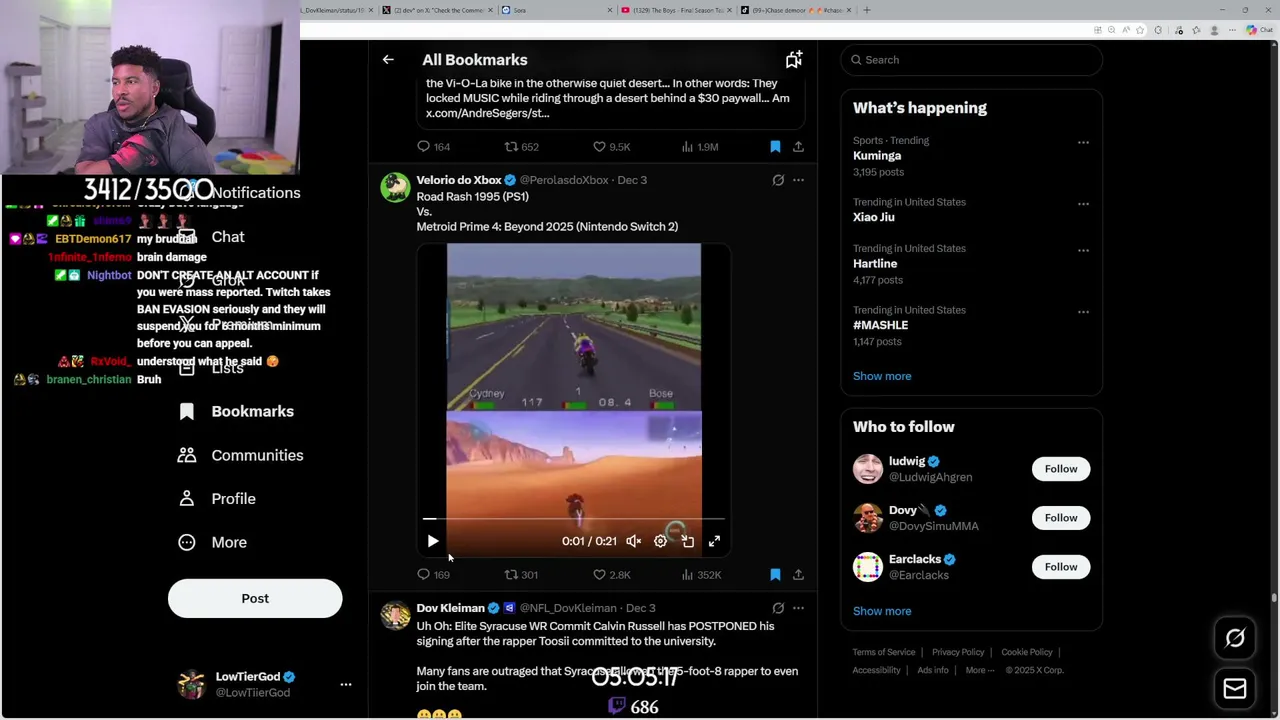
Task: Go to Bookmarks in the sidebar
Action: tap(236, 412)
